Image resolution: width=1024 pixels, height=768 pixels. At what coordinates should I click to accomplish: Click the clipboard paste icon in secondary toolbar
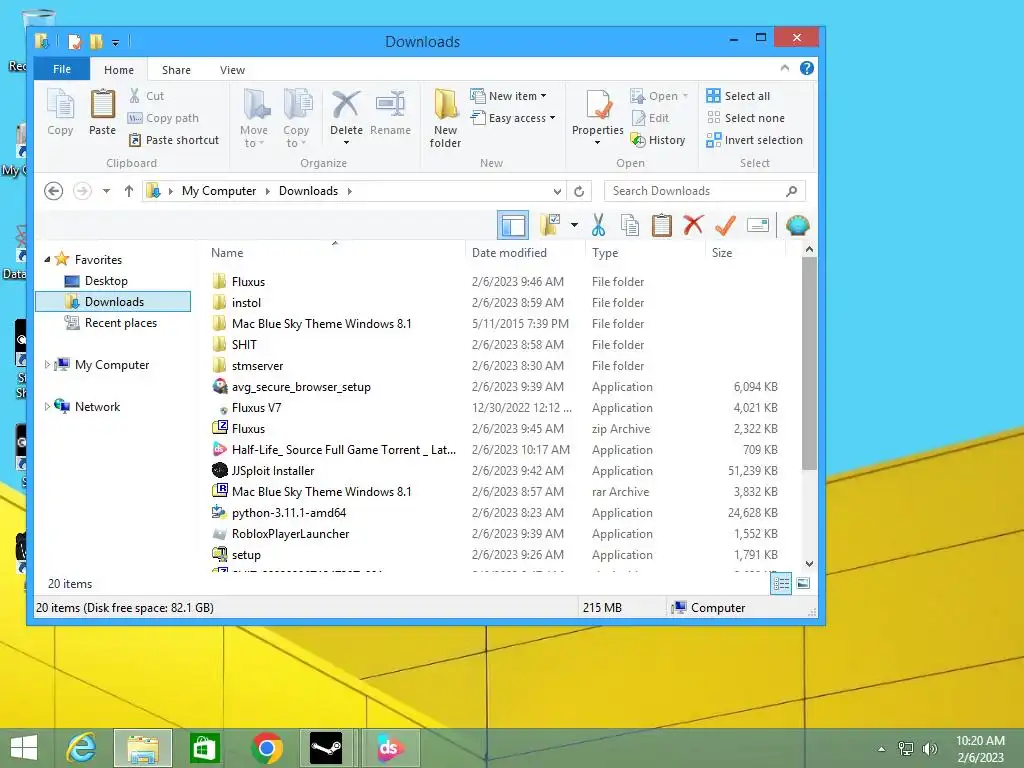(662, 225)
